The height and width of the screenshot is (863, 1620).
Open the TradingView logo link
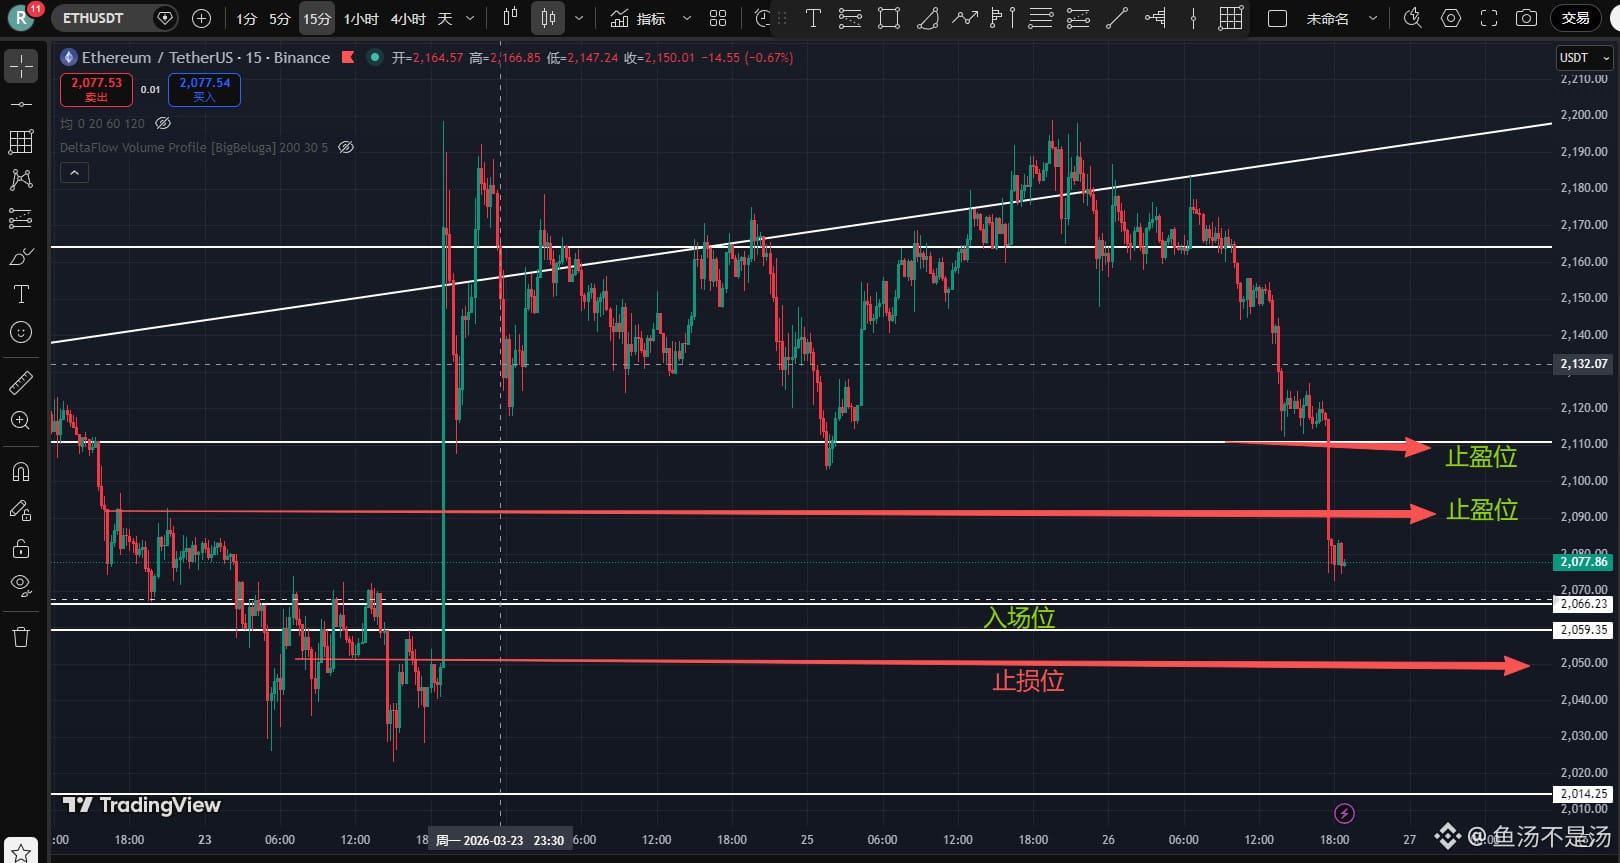141,805
